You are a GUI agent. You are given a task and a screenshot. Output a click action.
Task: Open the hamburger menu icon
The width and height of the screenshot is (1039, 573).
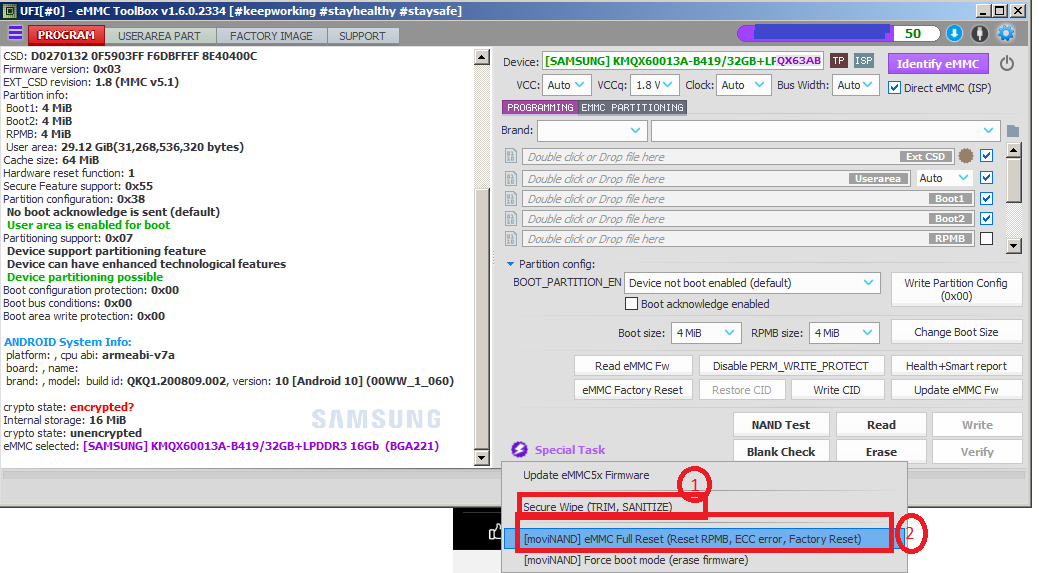tap(15, 34)
